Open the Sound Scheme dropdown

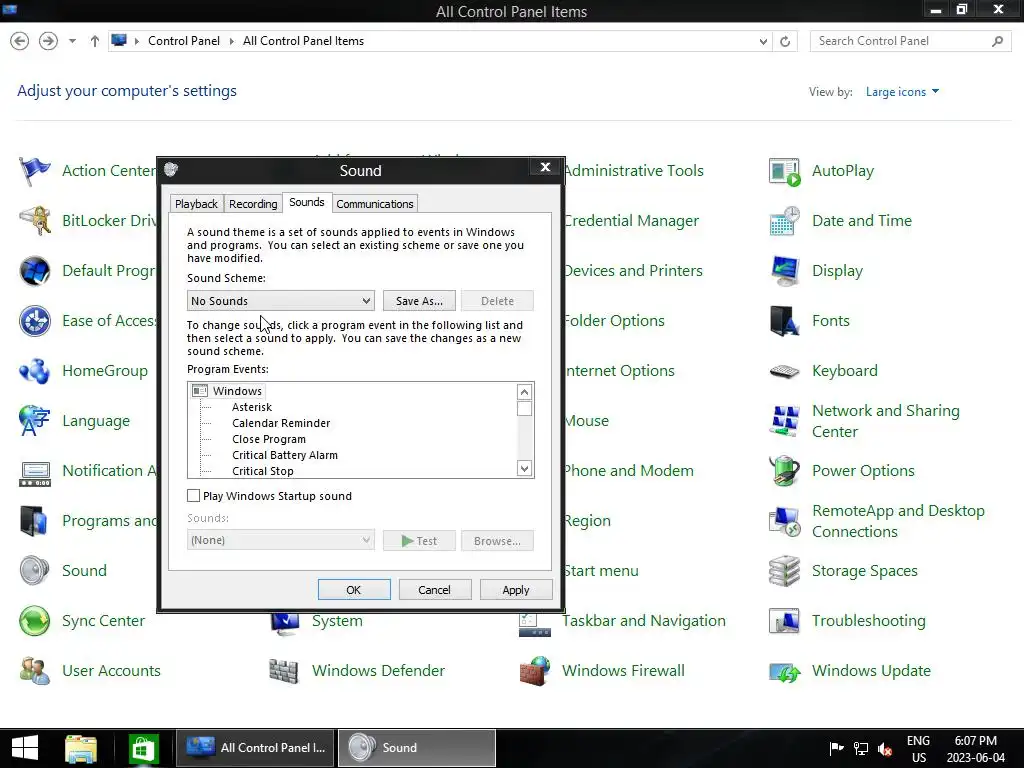281,301
